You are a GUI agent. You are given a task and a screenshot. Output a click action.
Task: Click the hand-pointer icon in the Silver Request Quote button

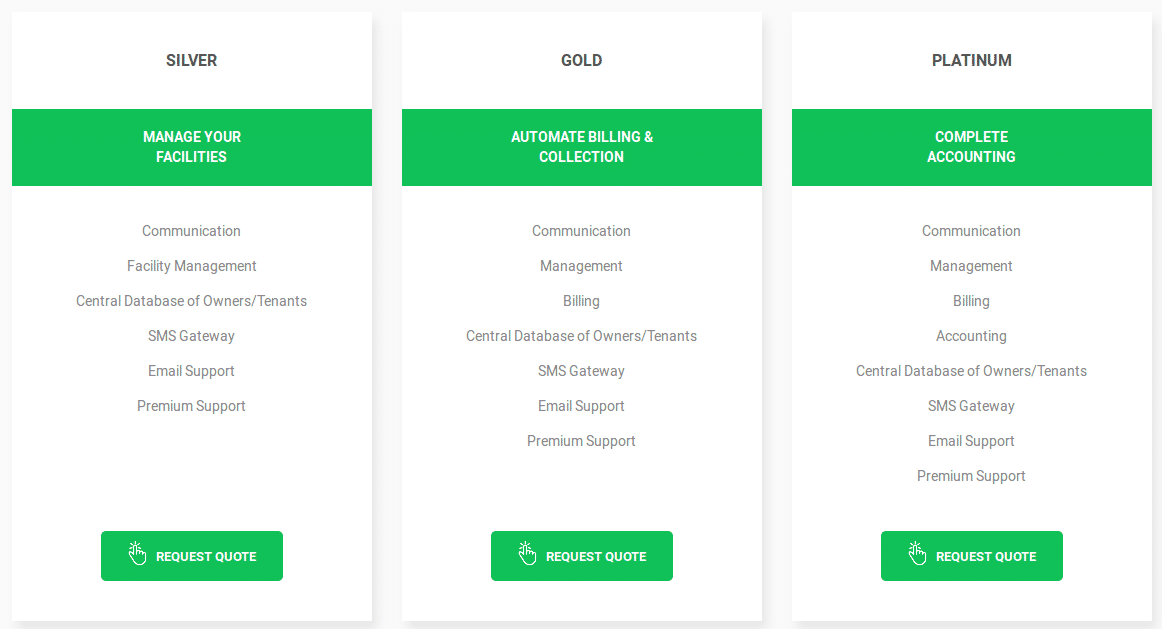(137, 553)
